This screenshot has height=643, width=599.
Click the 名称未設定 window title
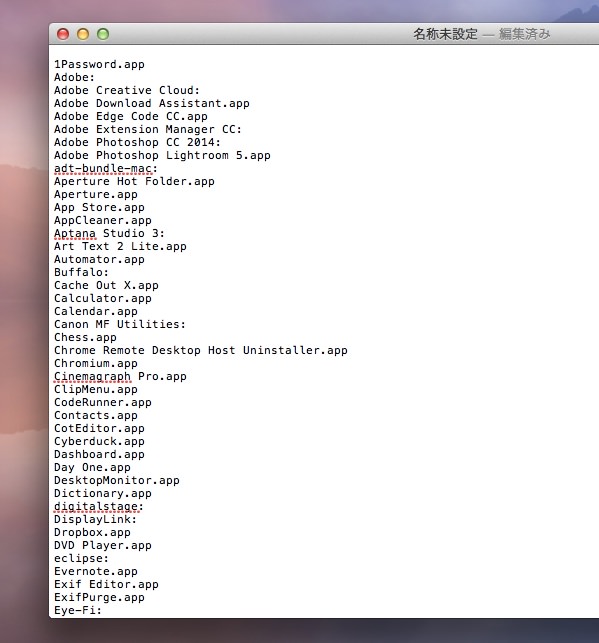tap(445, 34)
